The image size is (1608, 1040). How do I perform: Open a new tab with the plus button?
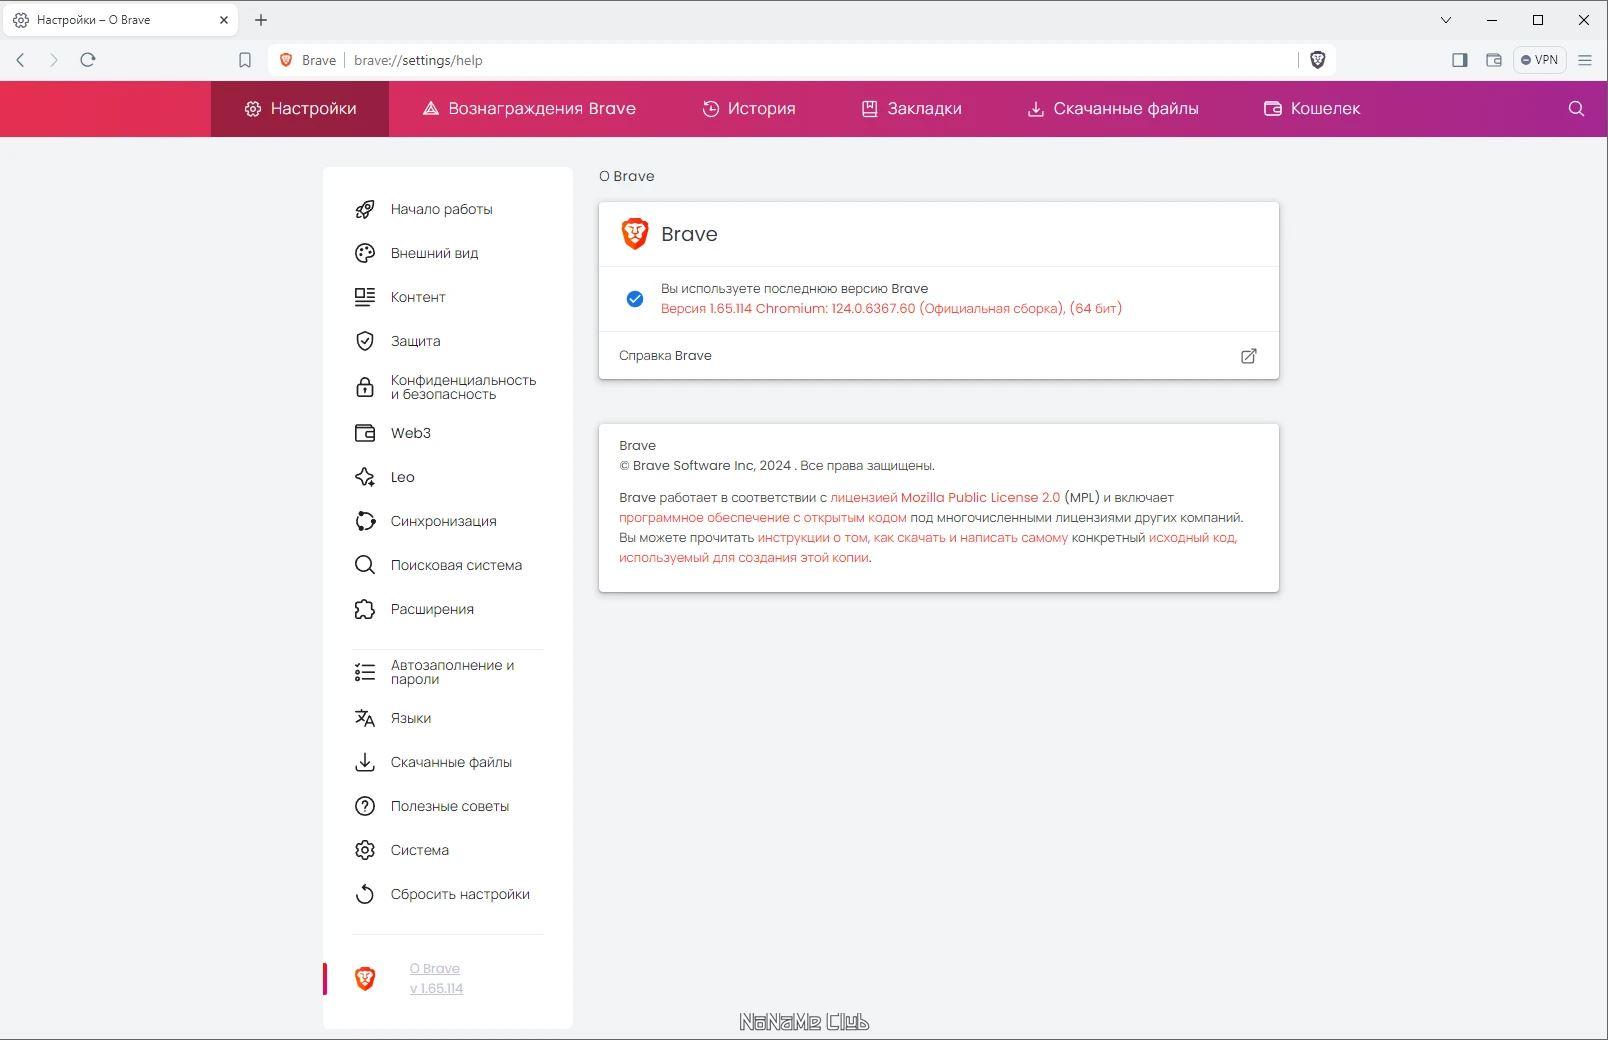point(261,20)
